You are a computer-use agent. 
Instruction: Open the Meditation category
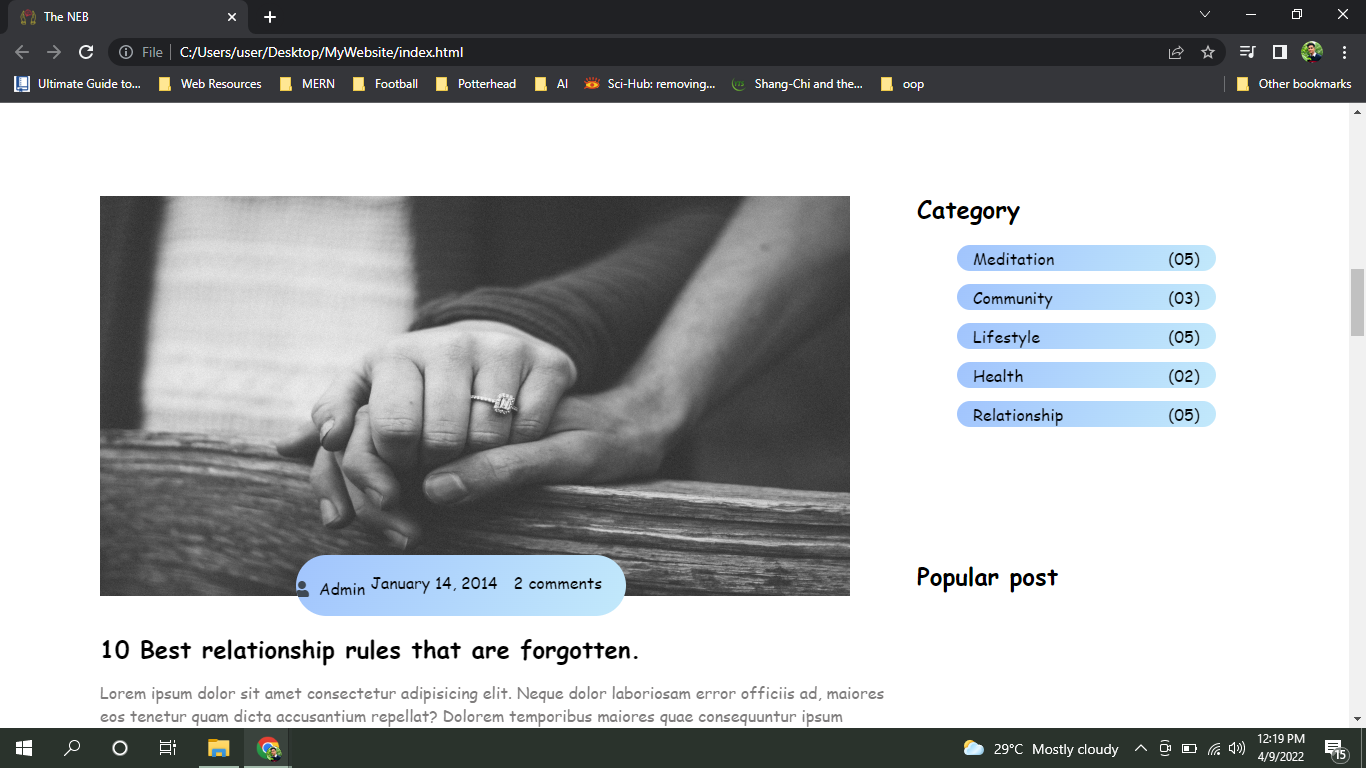coord(1012,258)
